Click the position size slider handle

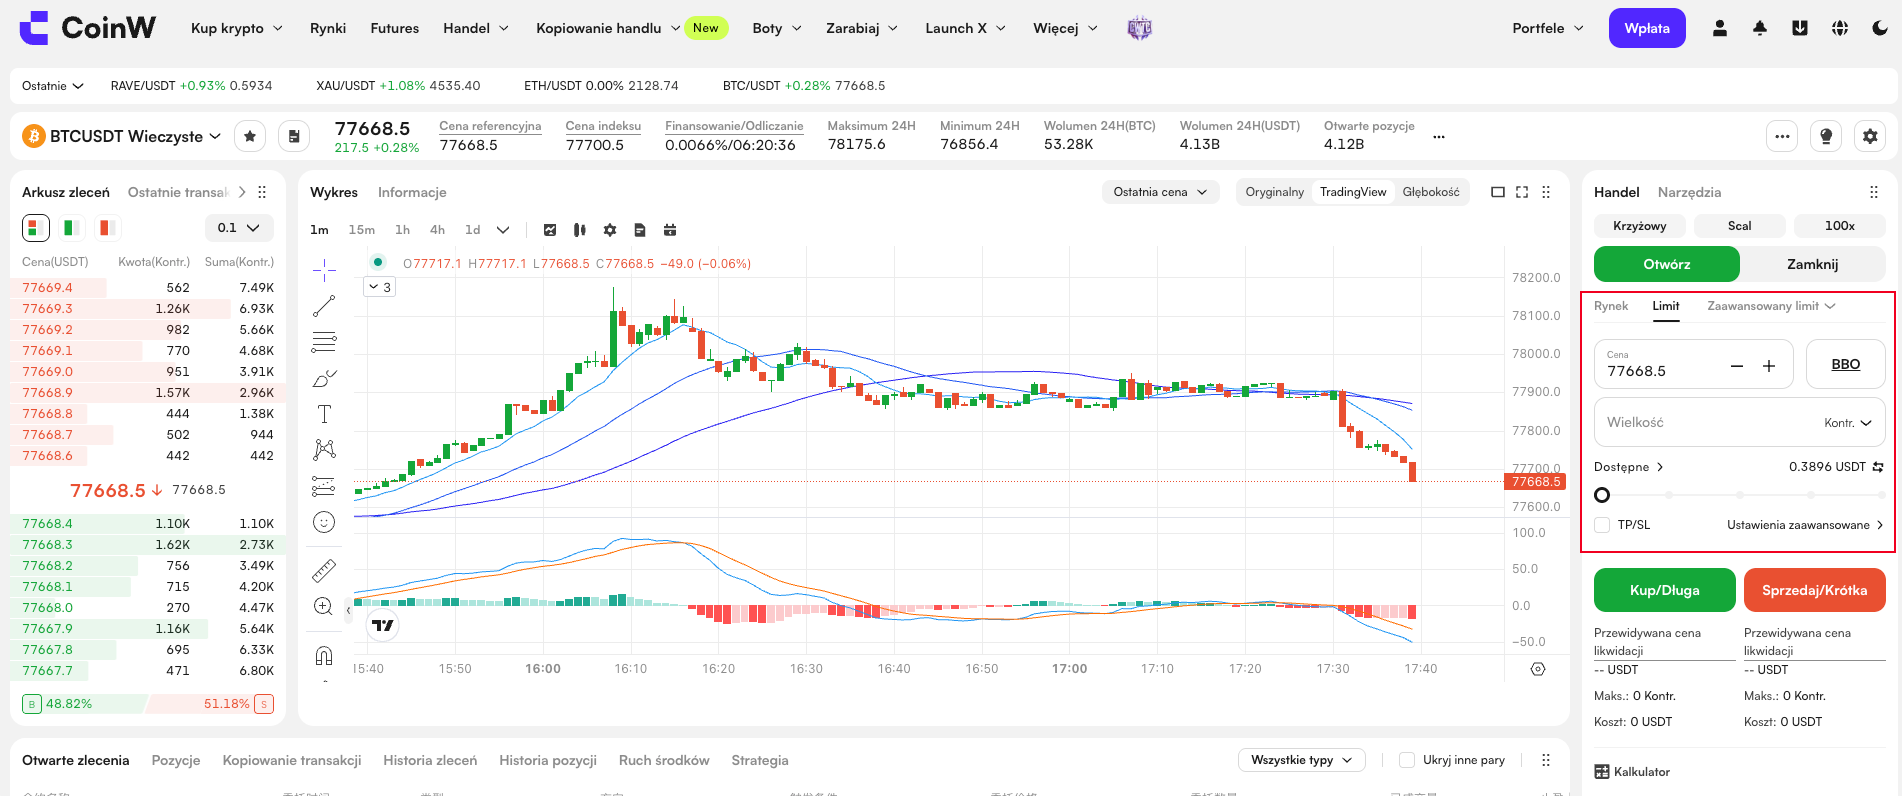click(1602, 495)
